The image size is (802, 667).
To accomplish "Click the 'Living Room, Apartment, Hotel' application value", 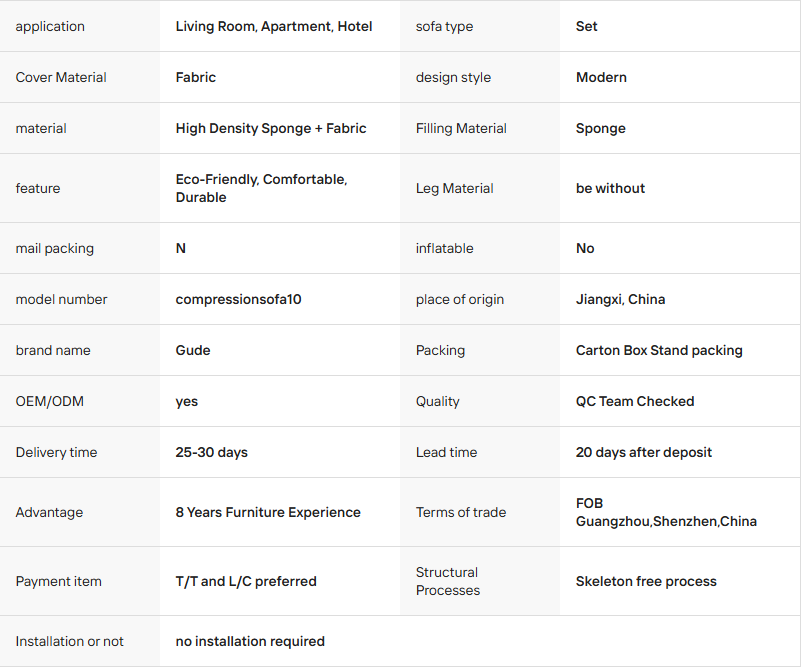I will coord(274,26).
